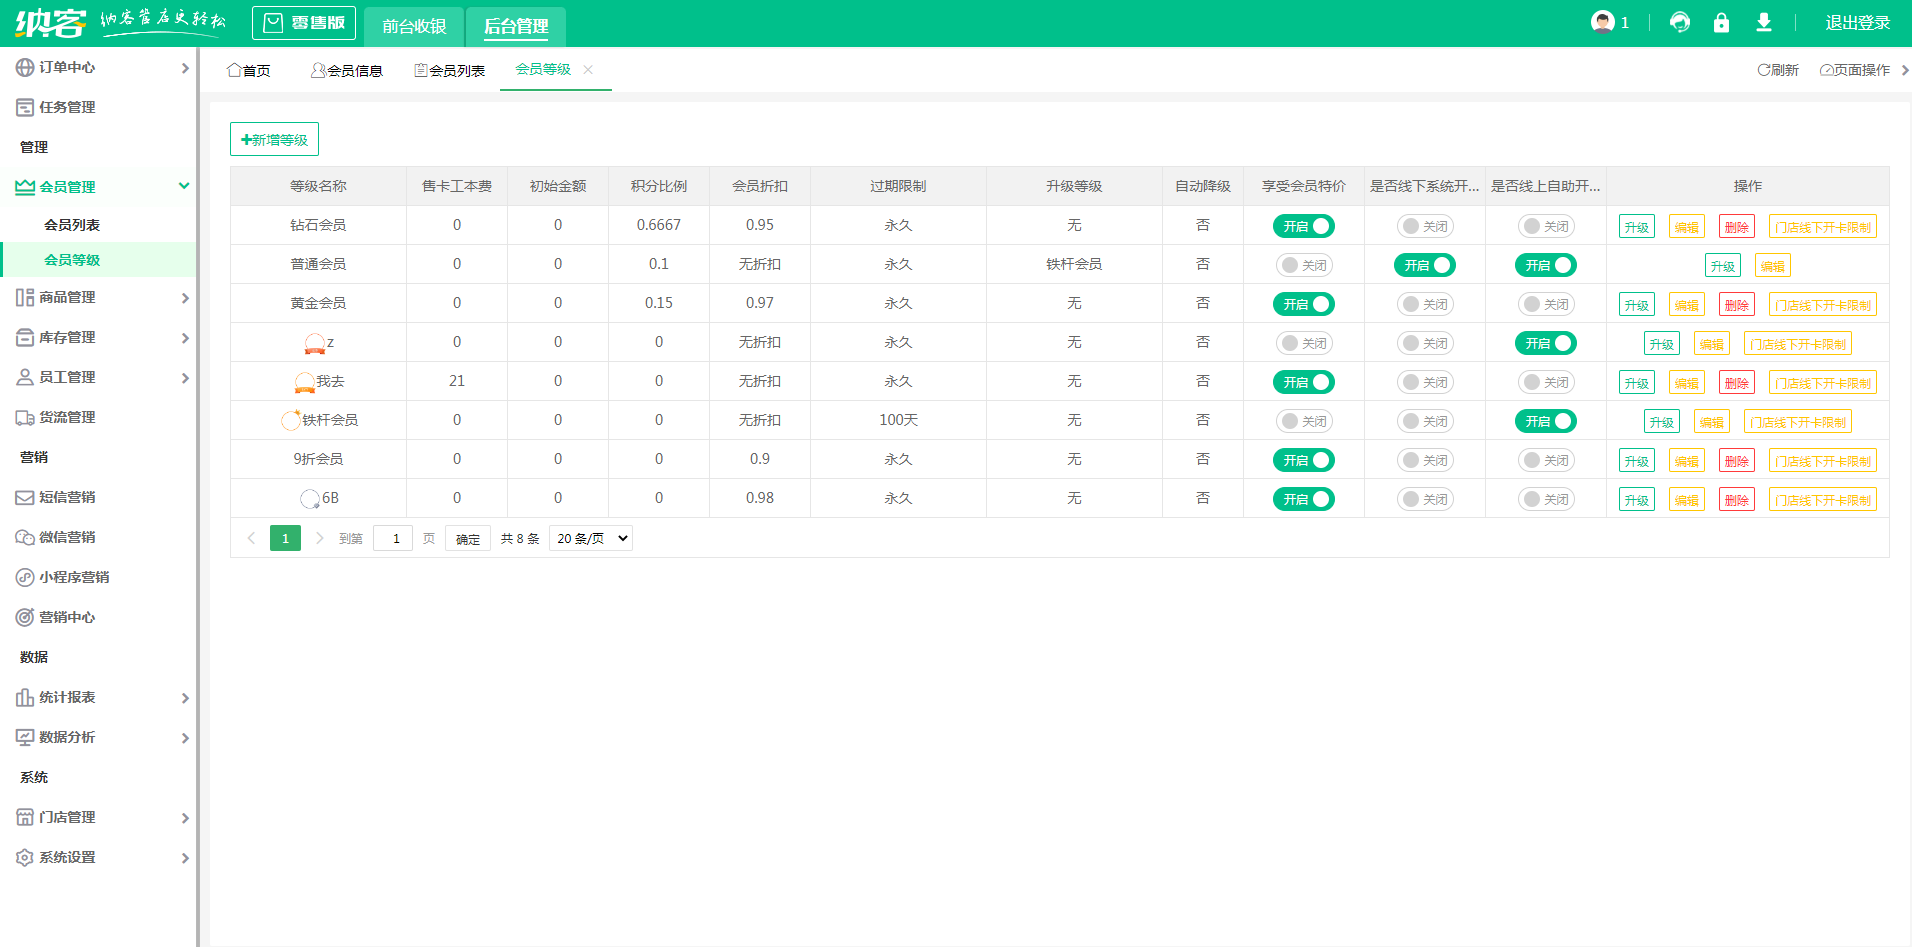1912x947 pixels.
Task: Switch to 前台收银 in top navigation
Action: pyautogui.click(x=414, y=26)
